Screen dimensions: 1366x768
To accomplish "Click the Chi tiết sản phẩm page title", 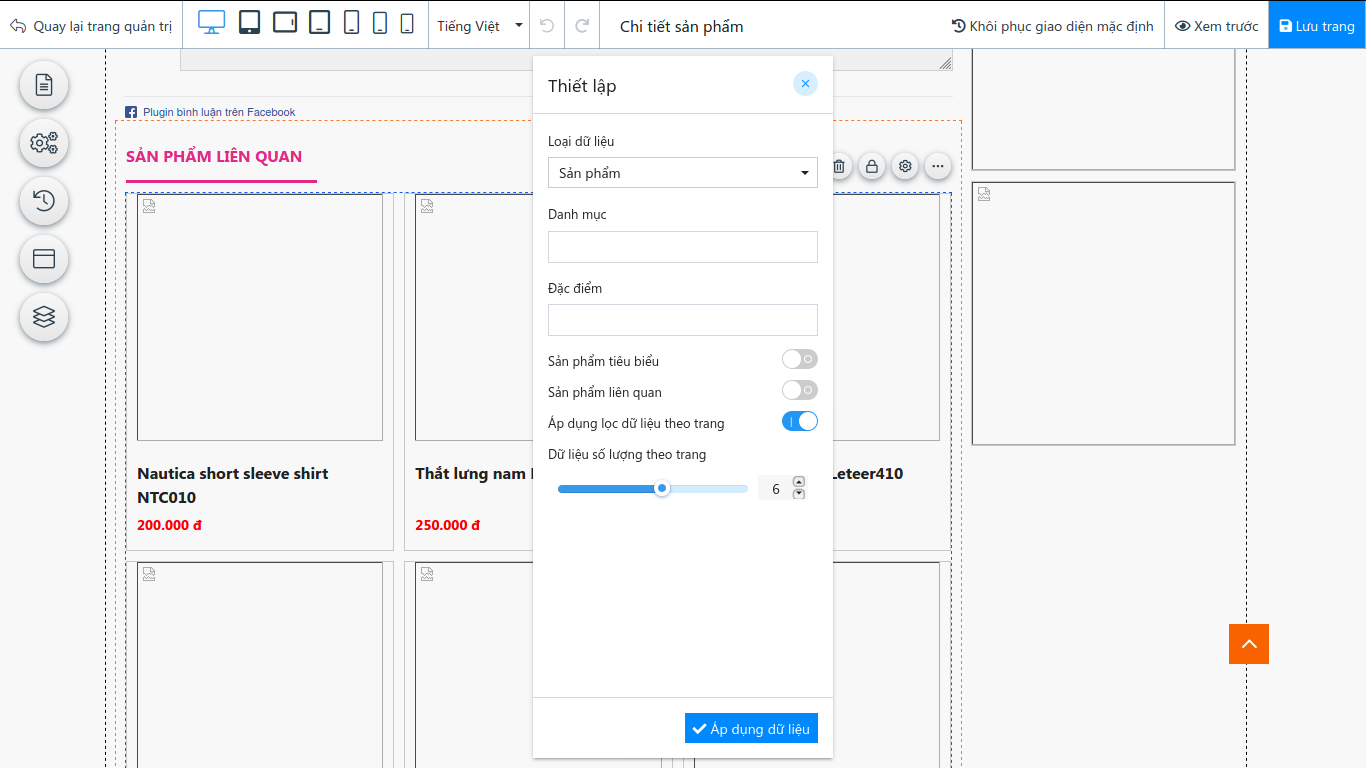I will [x=682, y=26].
